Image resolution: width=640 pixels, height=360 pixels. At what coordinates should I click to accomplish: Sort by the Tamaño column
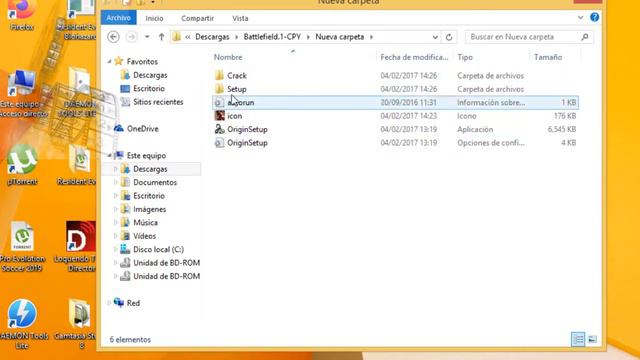click(x=548, y=57)
